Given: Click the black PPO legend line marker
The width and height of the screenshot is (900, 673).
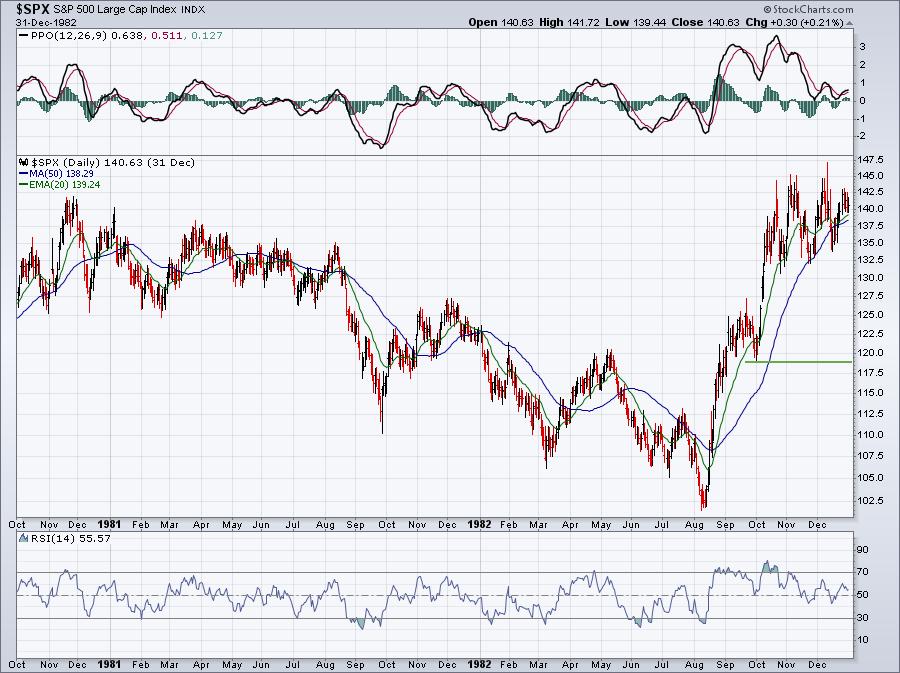Looking at the screenshot, I should [x=23, y=35].
